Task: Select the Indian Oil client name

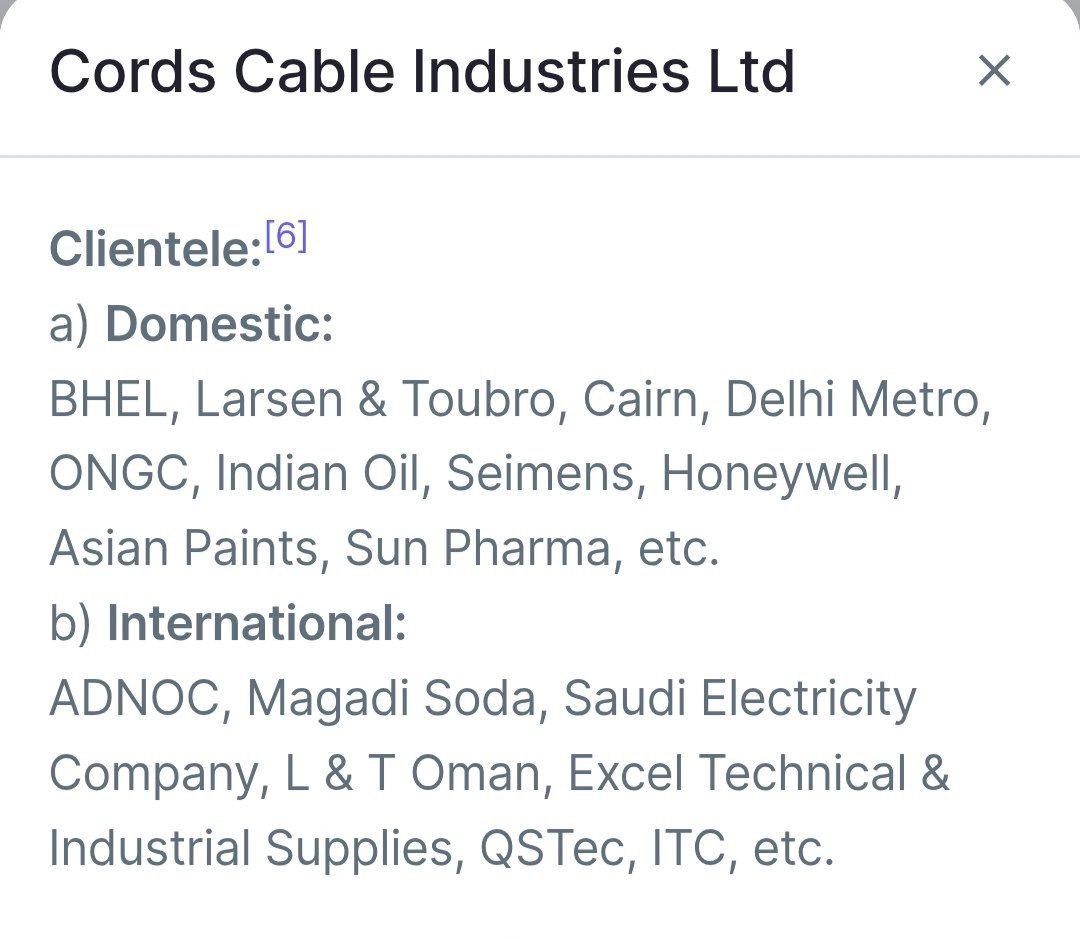Action: [x=316, y=474]
